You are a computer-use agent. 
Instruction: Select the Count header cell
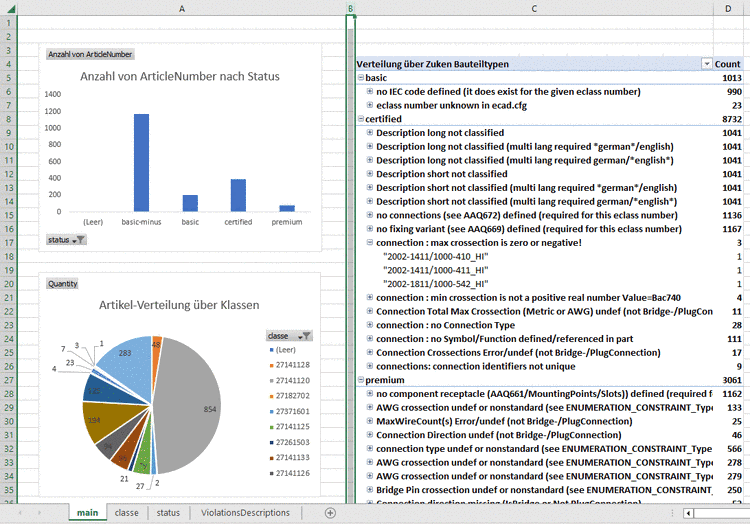click(728, 64)
